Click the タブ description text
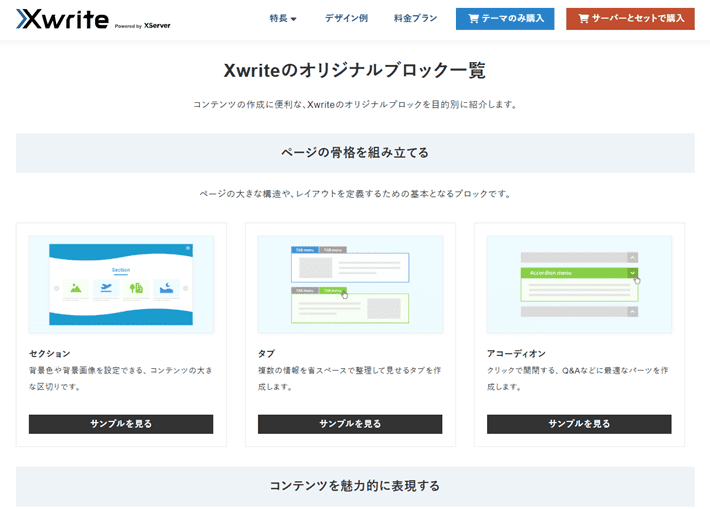The image size is (710, 509). point(350,379)
